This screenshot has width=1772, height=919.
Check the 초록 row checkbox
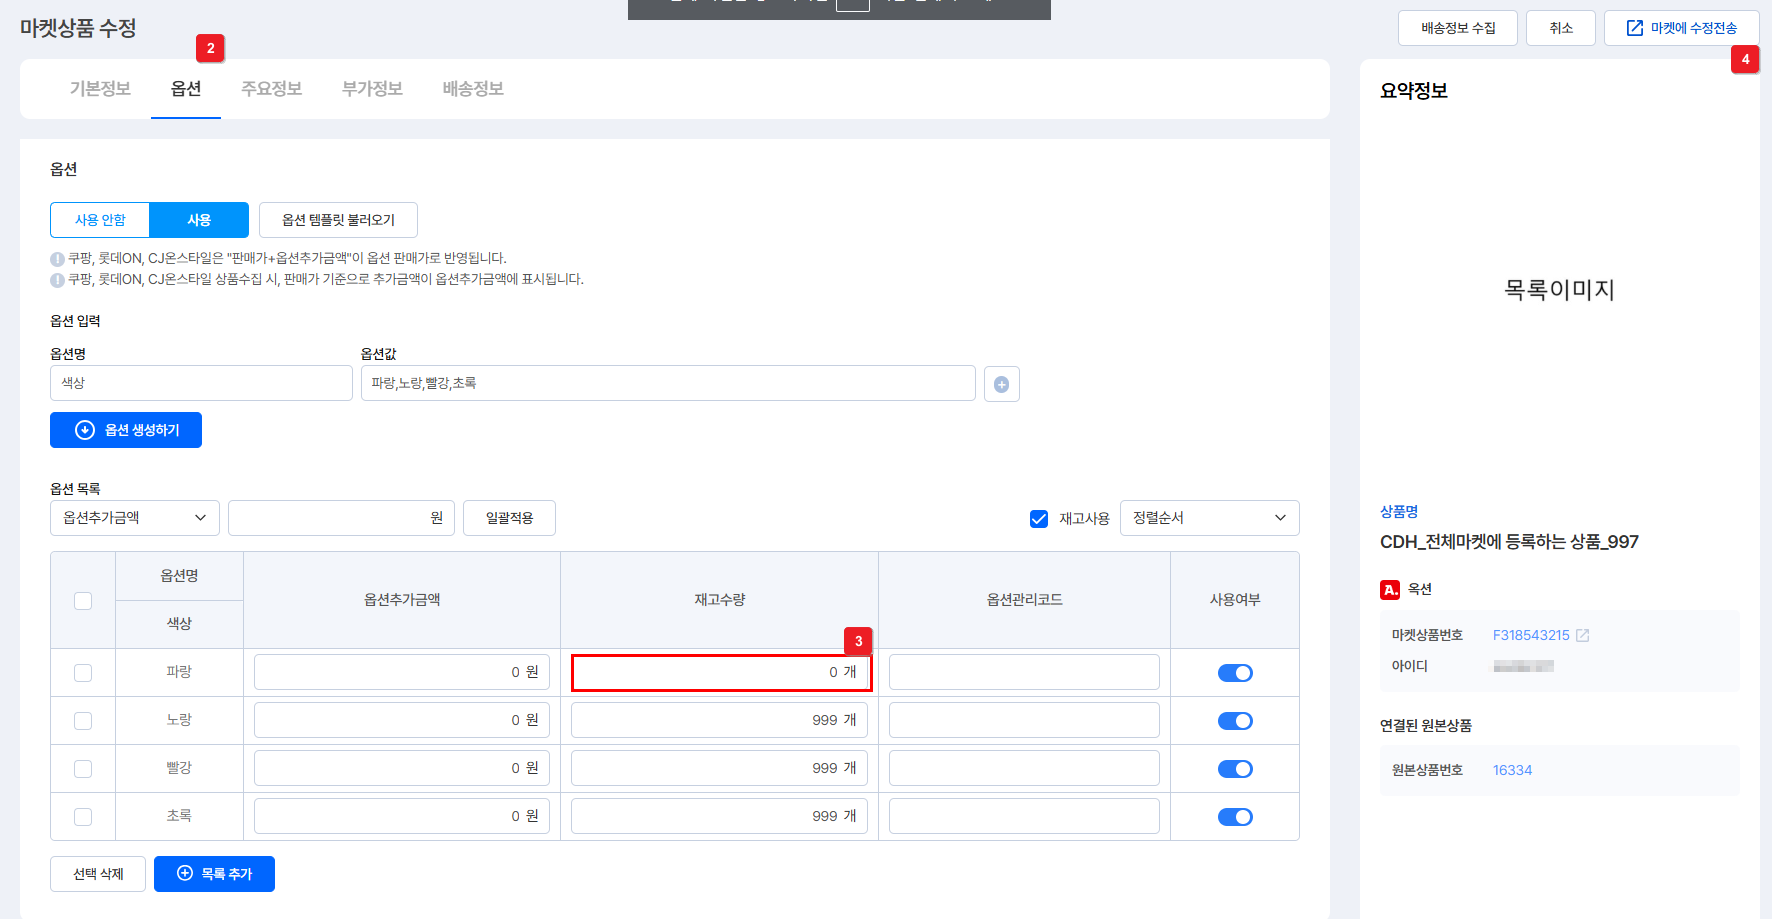[83, 817]
